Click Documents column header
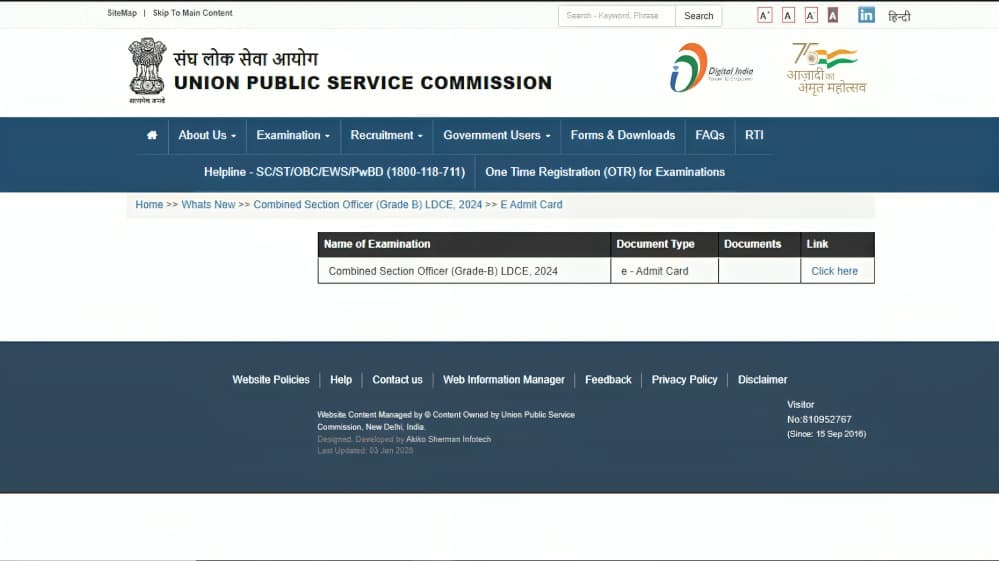 click(759, 244)
